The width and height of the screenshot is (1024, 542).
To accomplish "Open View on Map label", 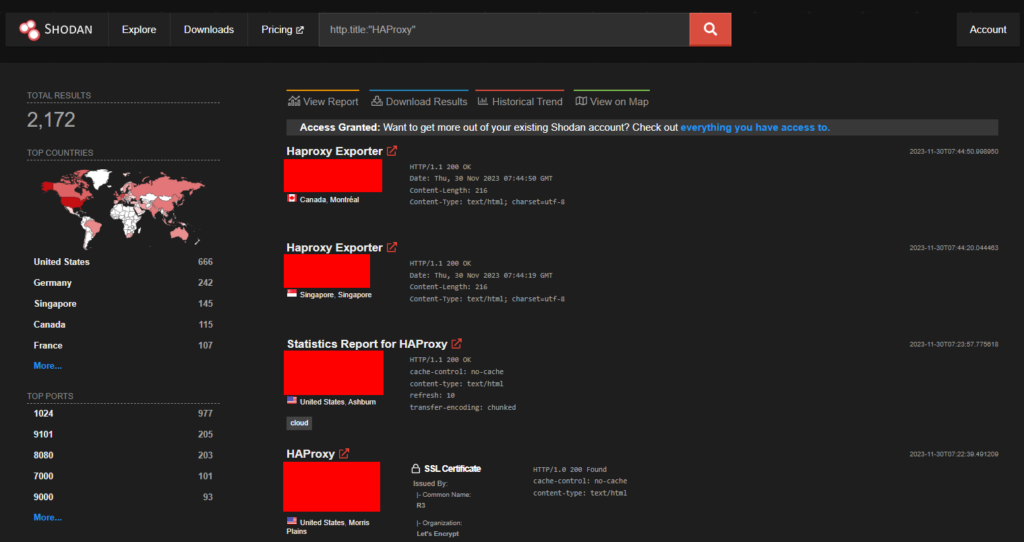I will [619, 101].
